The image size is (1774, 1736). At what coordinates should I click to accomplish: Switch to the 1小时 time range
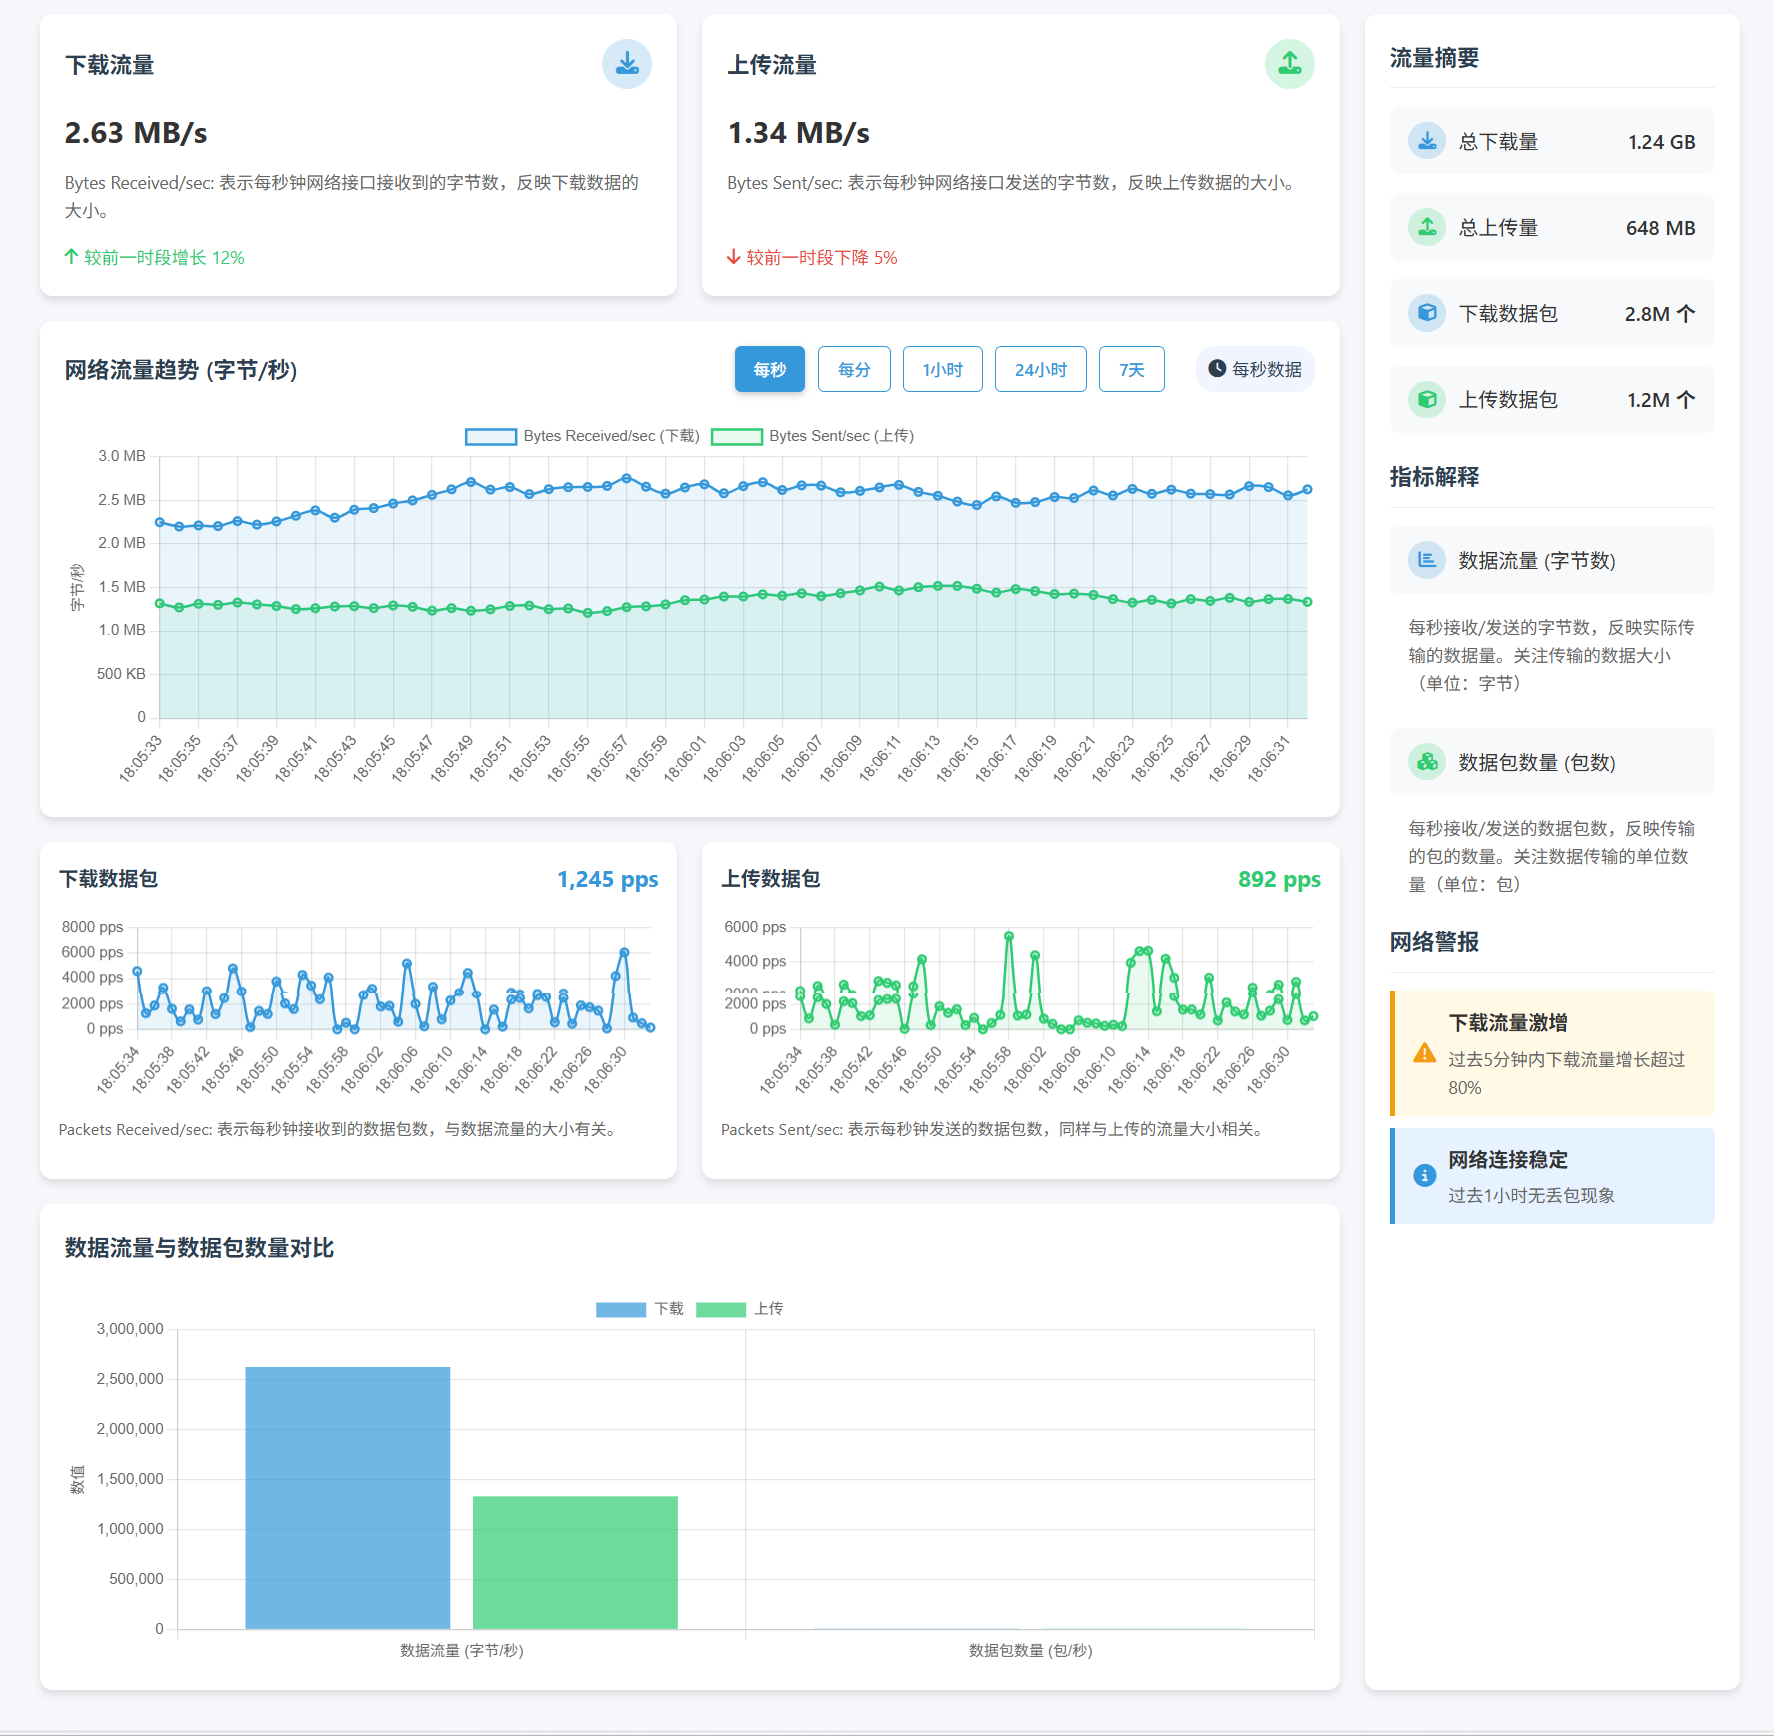[x=942, y=369]
